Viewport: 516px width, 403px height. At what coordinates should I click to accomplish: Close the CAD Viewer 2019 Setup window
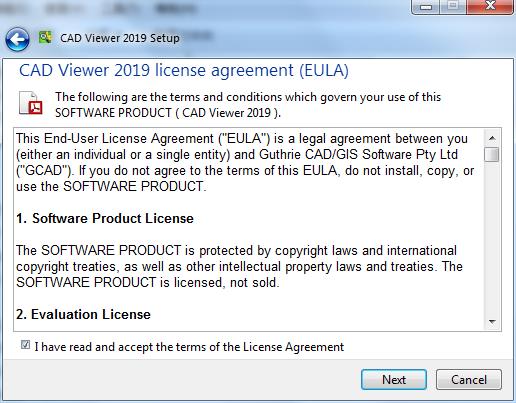pyautogui.click(x=490, y=7)
